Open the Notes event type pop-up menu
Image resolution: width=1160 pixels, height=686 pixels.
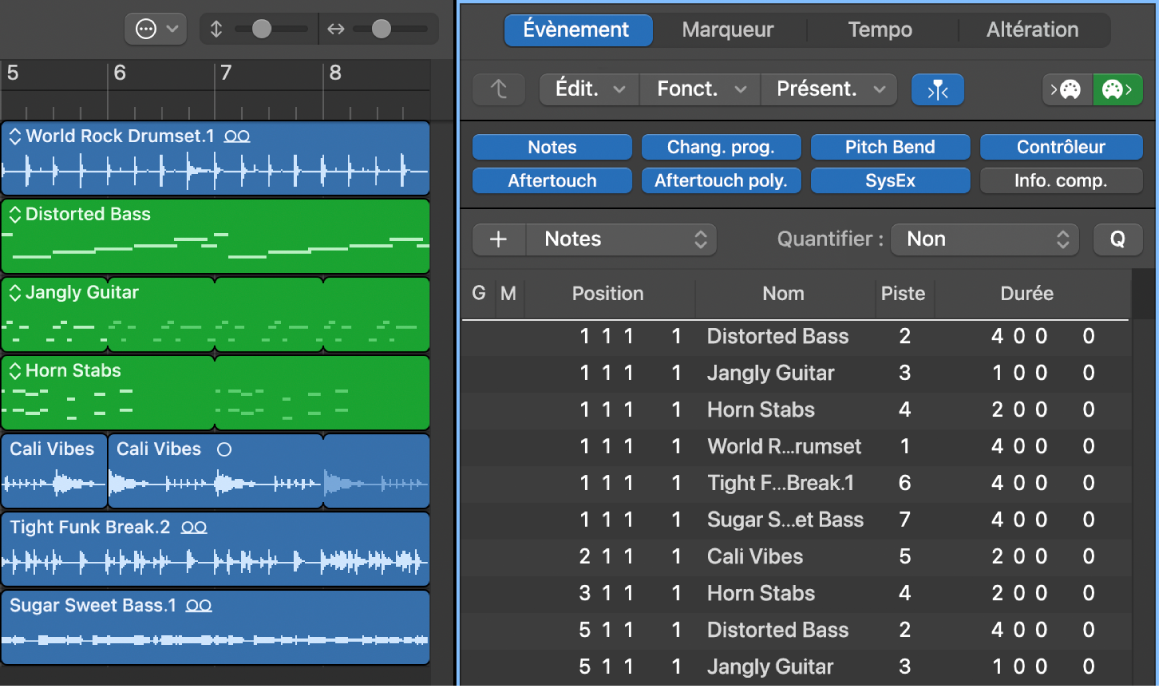(x=621, y=239)
